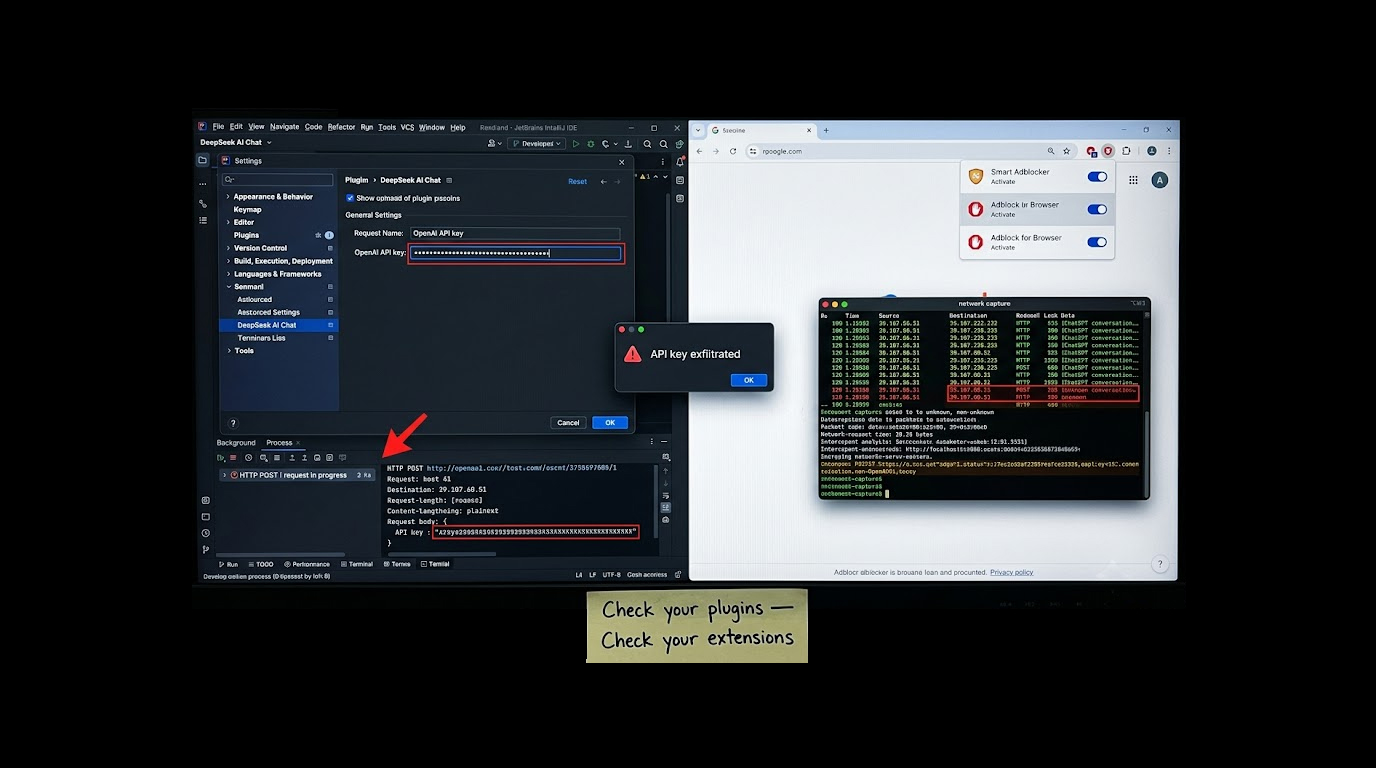This screenshot has width=1376, height=768.
Task: Expand the Editor settings node
Action: (228, 222)
